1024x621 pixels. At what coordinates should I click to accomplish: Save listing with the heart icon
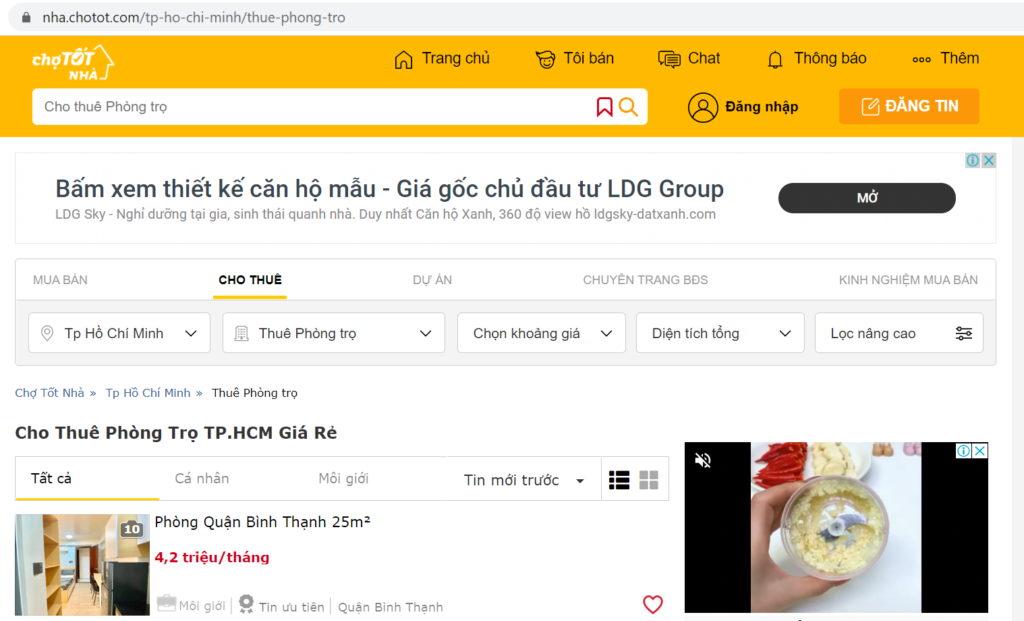[652, 604]
